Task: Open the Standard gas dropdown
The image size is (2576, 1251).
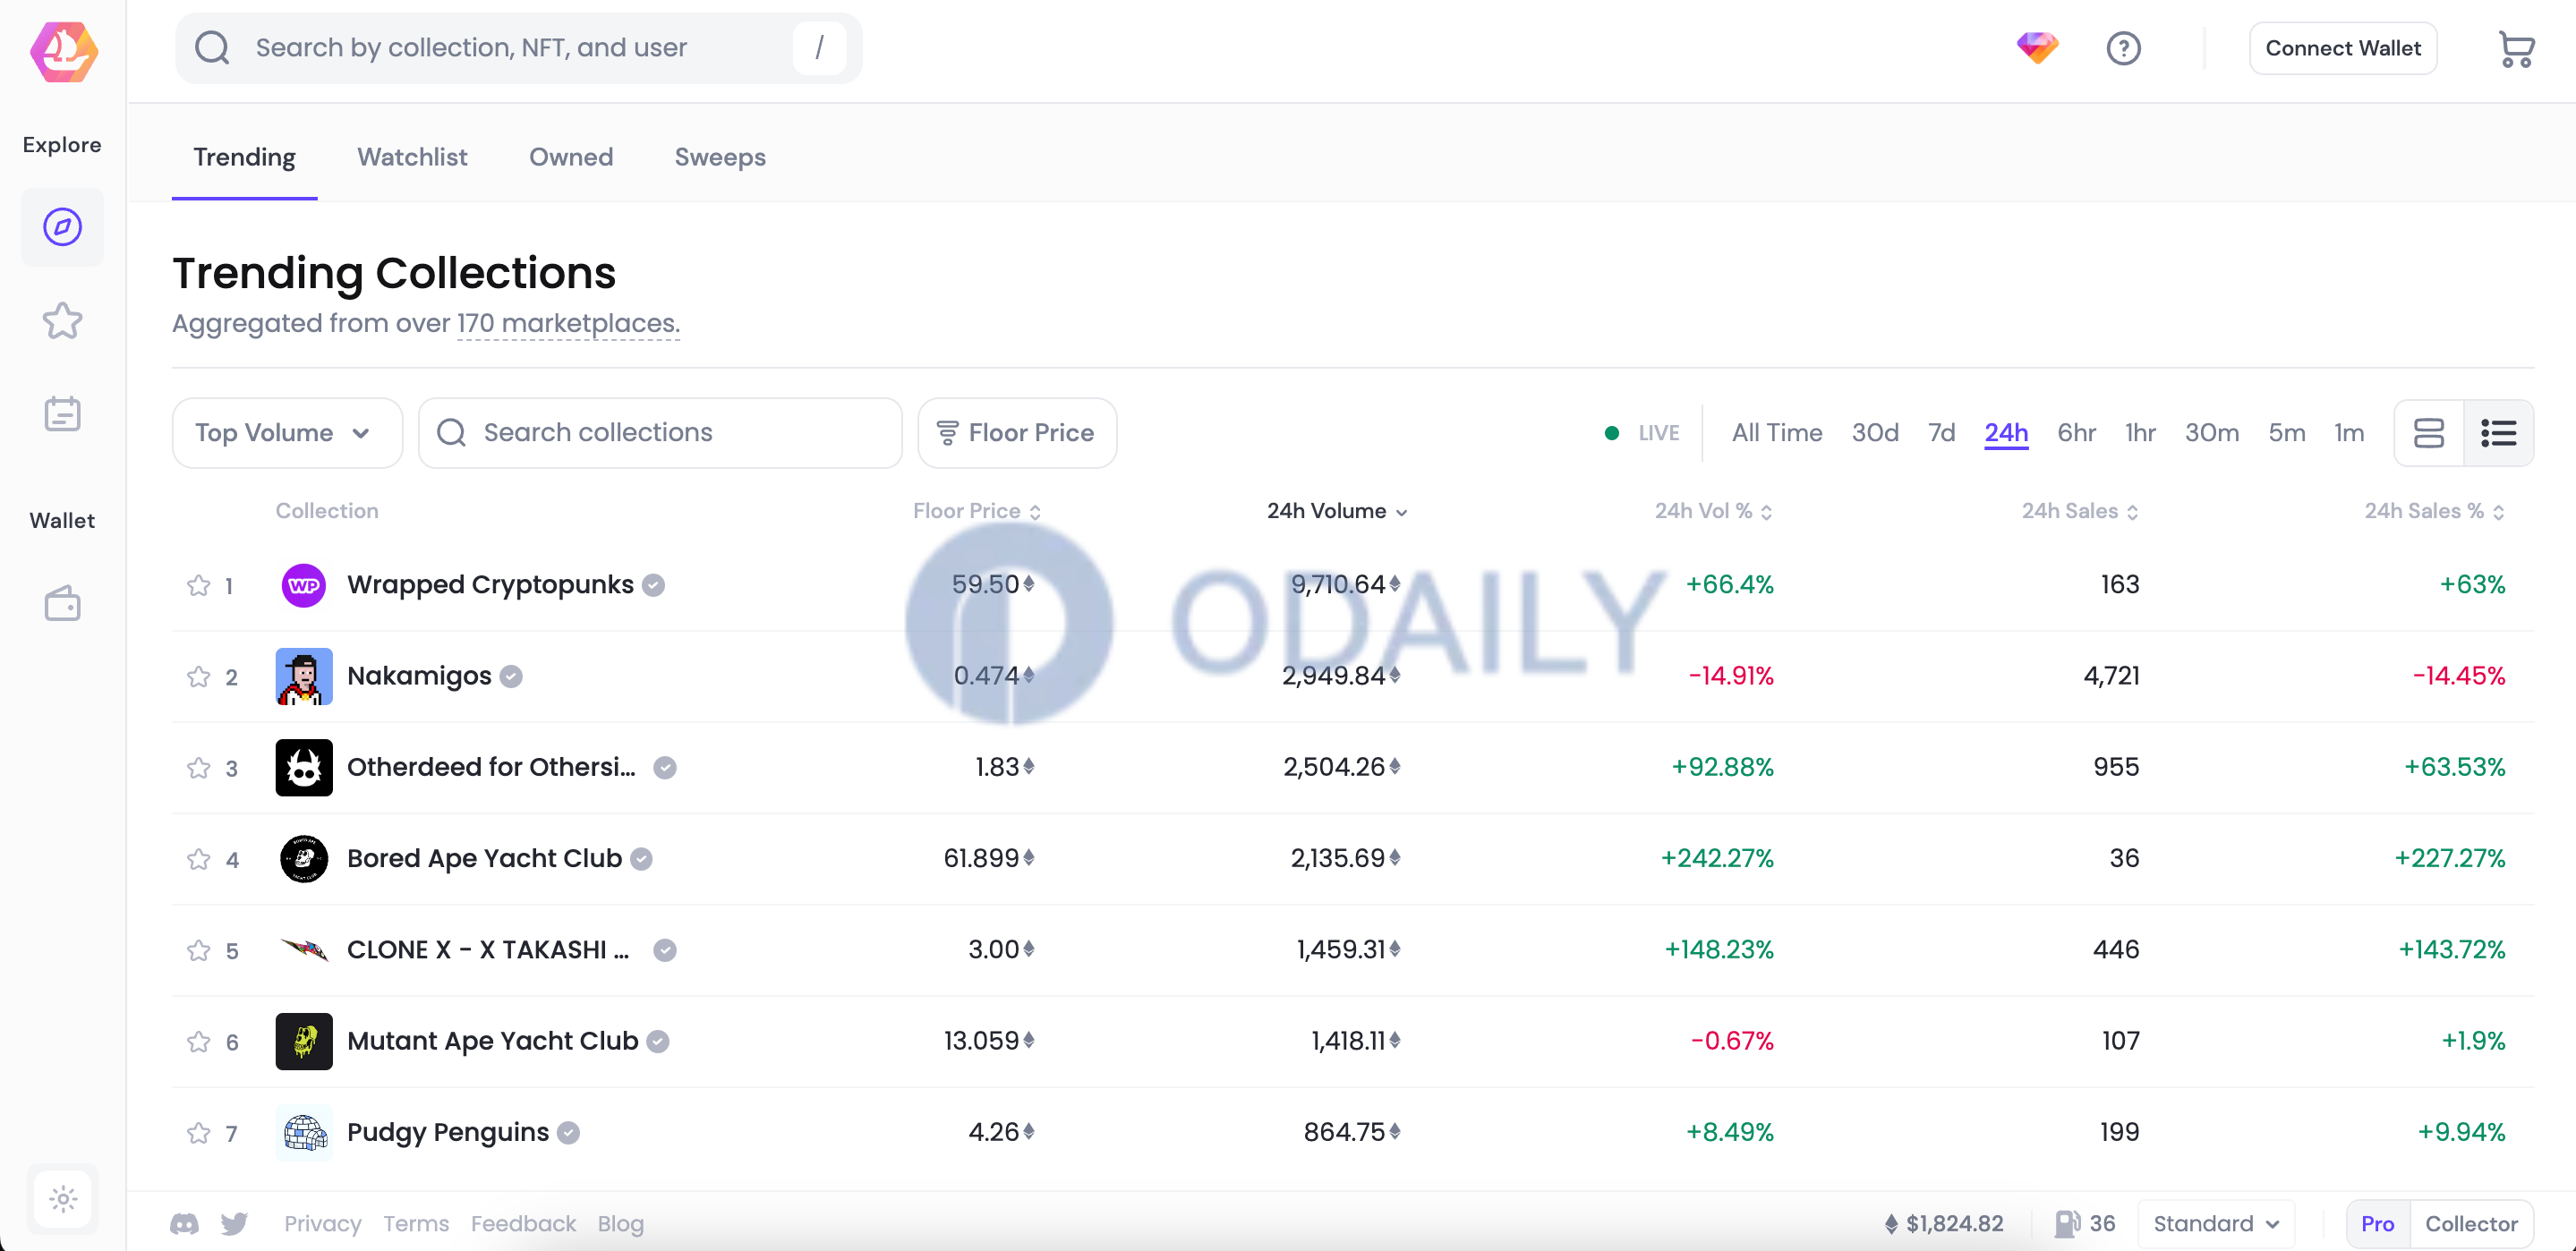Action: (x=2215, y=1223)
